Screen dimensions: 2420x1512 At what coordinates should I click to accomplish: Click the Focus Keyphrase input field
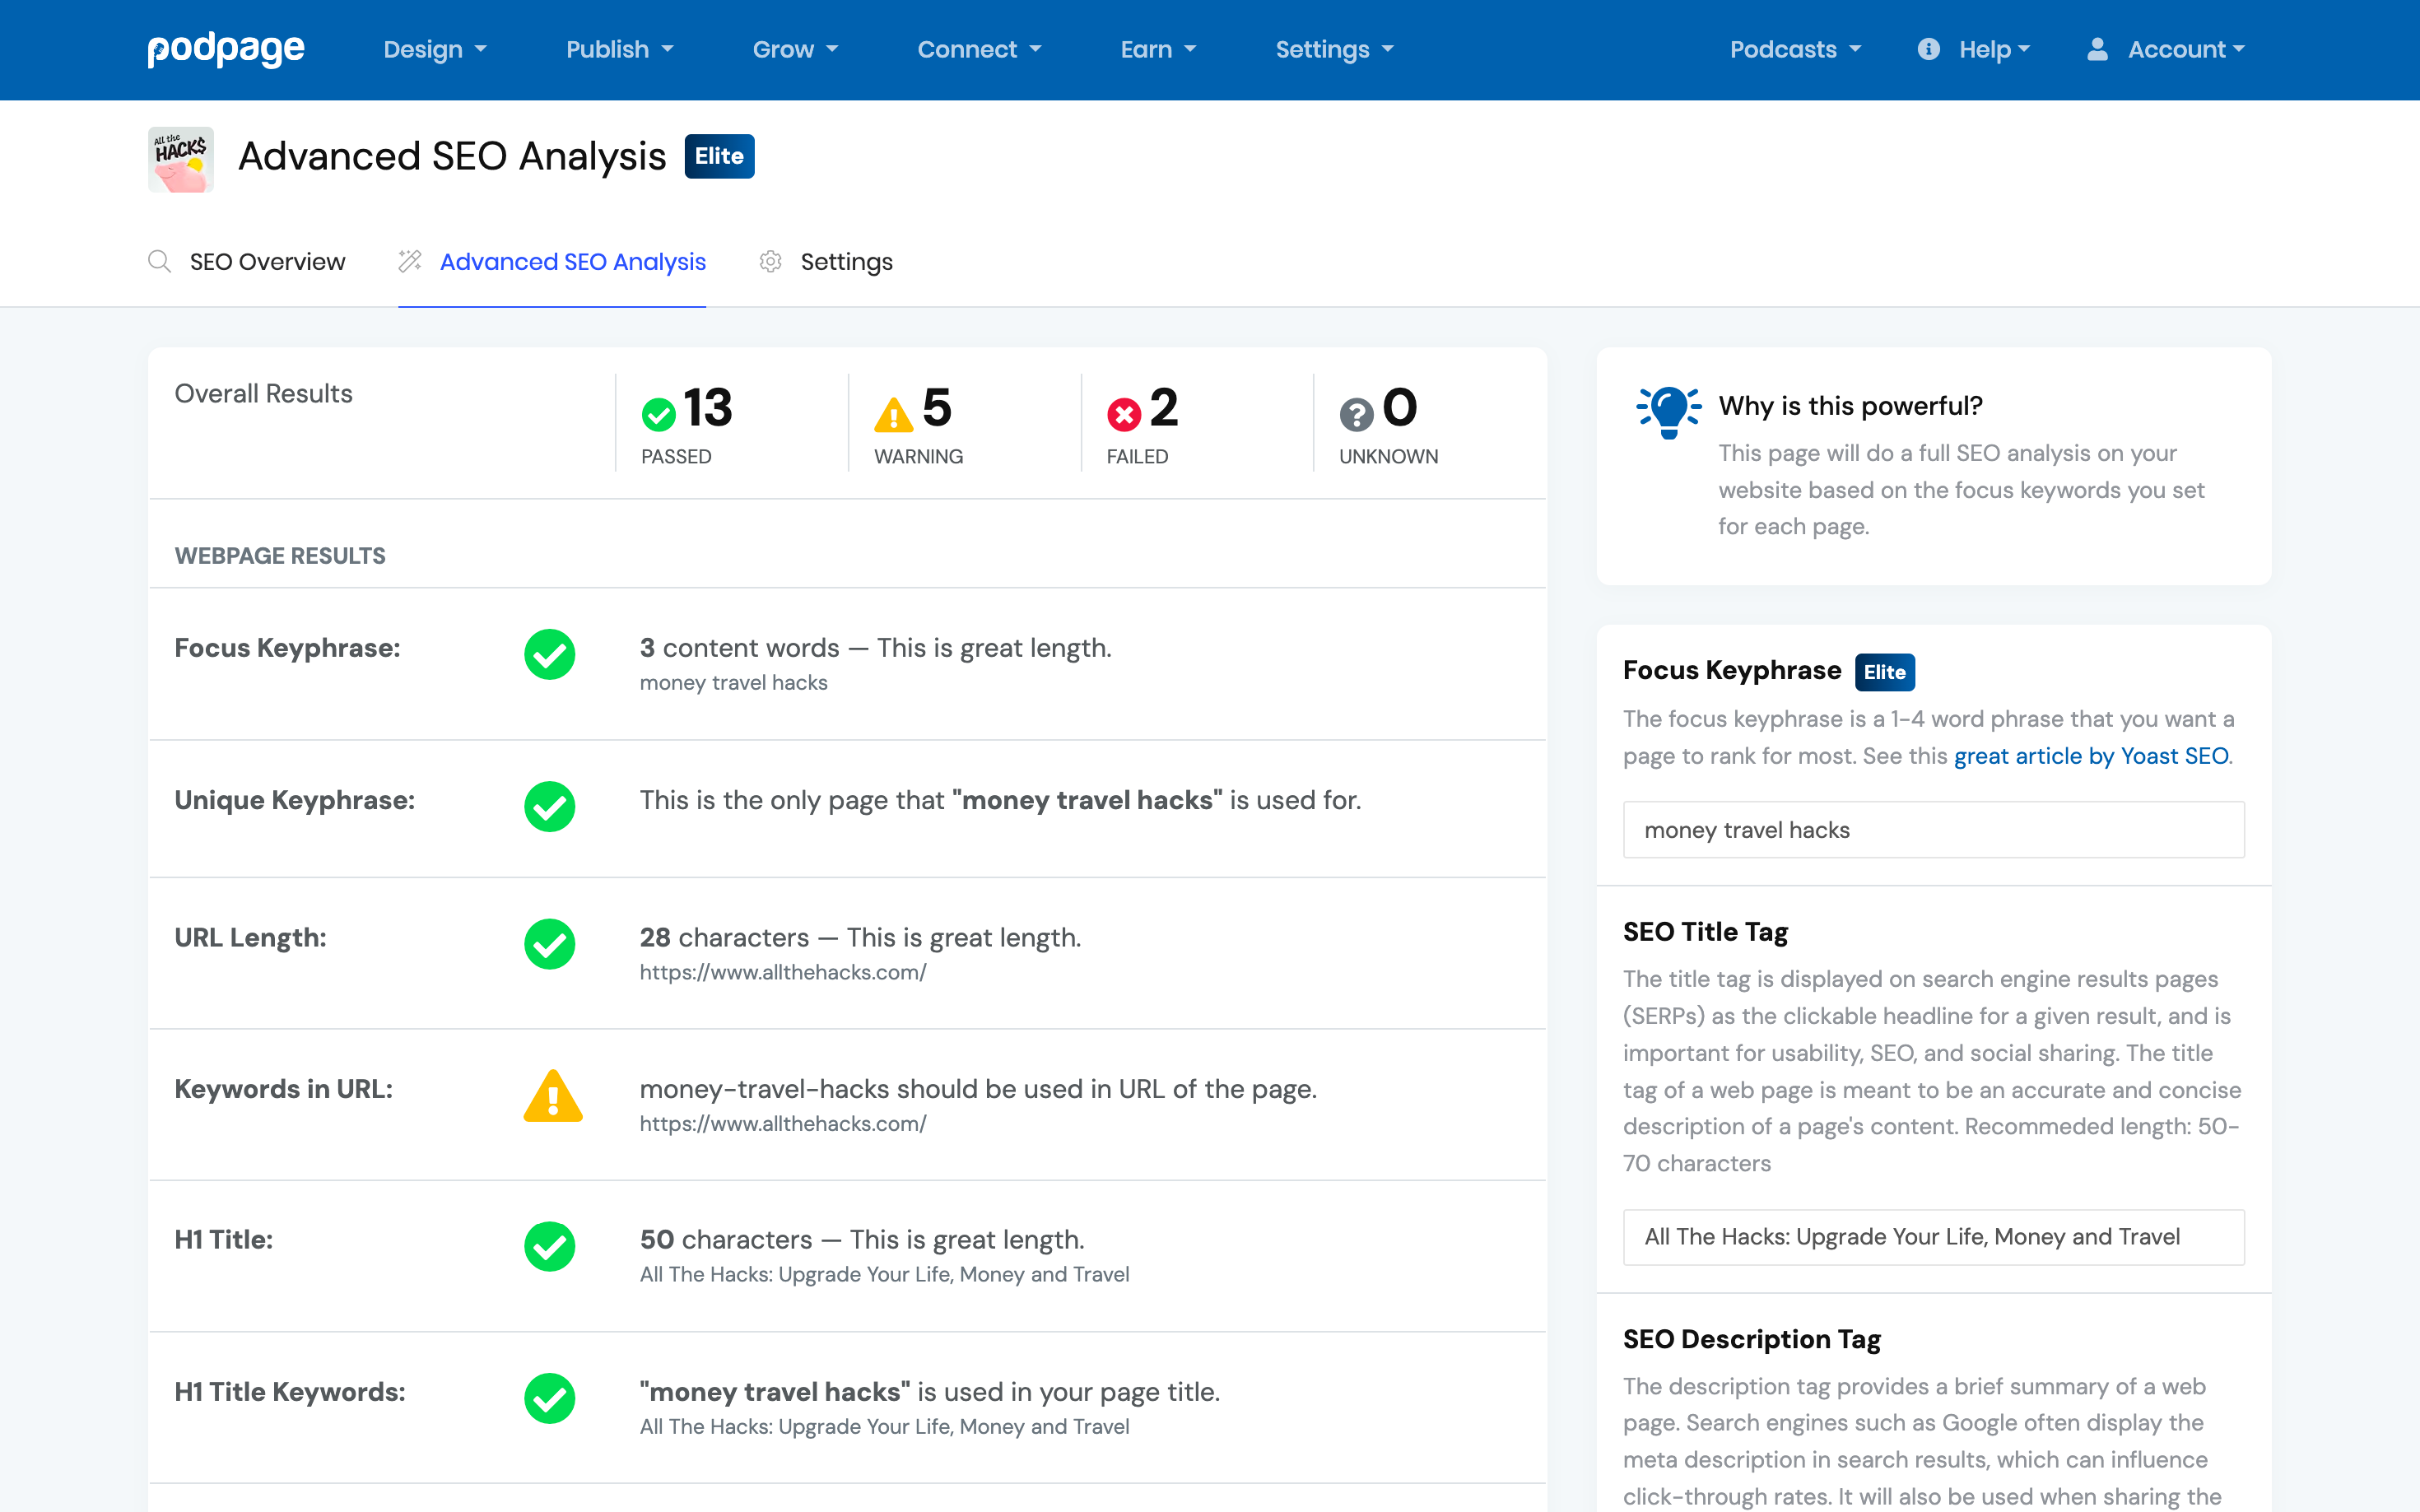click(1933, 830)
